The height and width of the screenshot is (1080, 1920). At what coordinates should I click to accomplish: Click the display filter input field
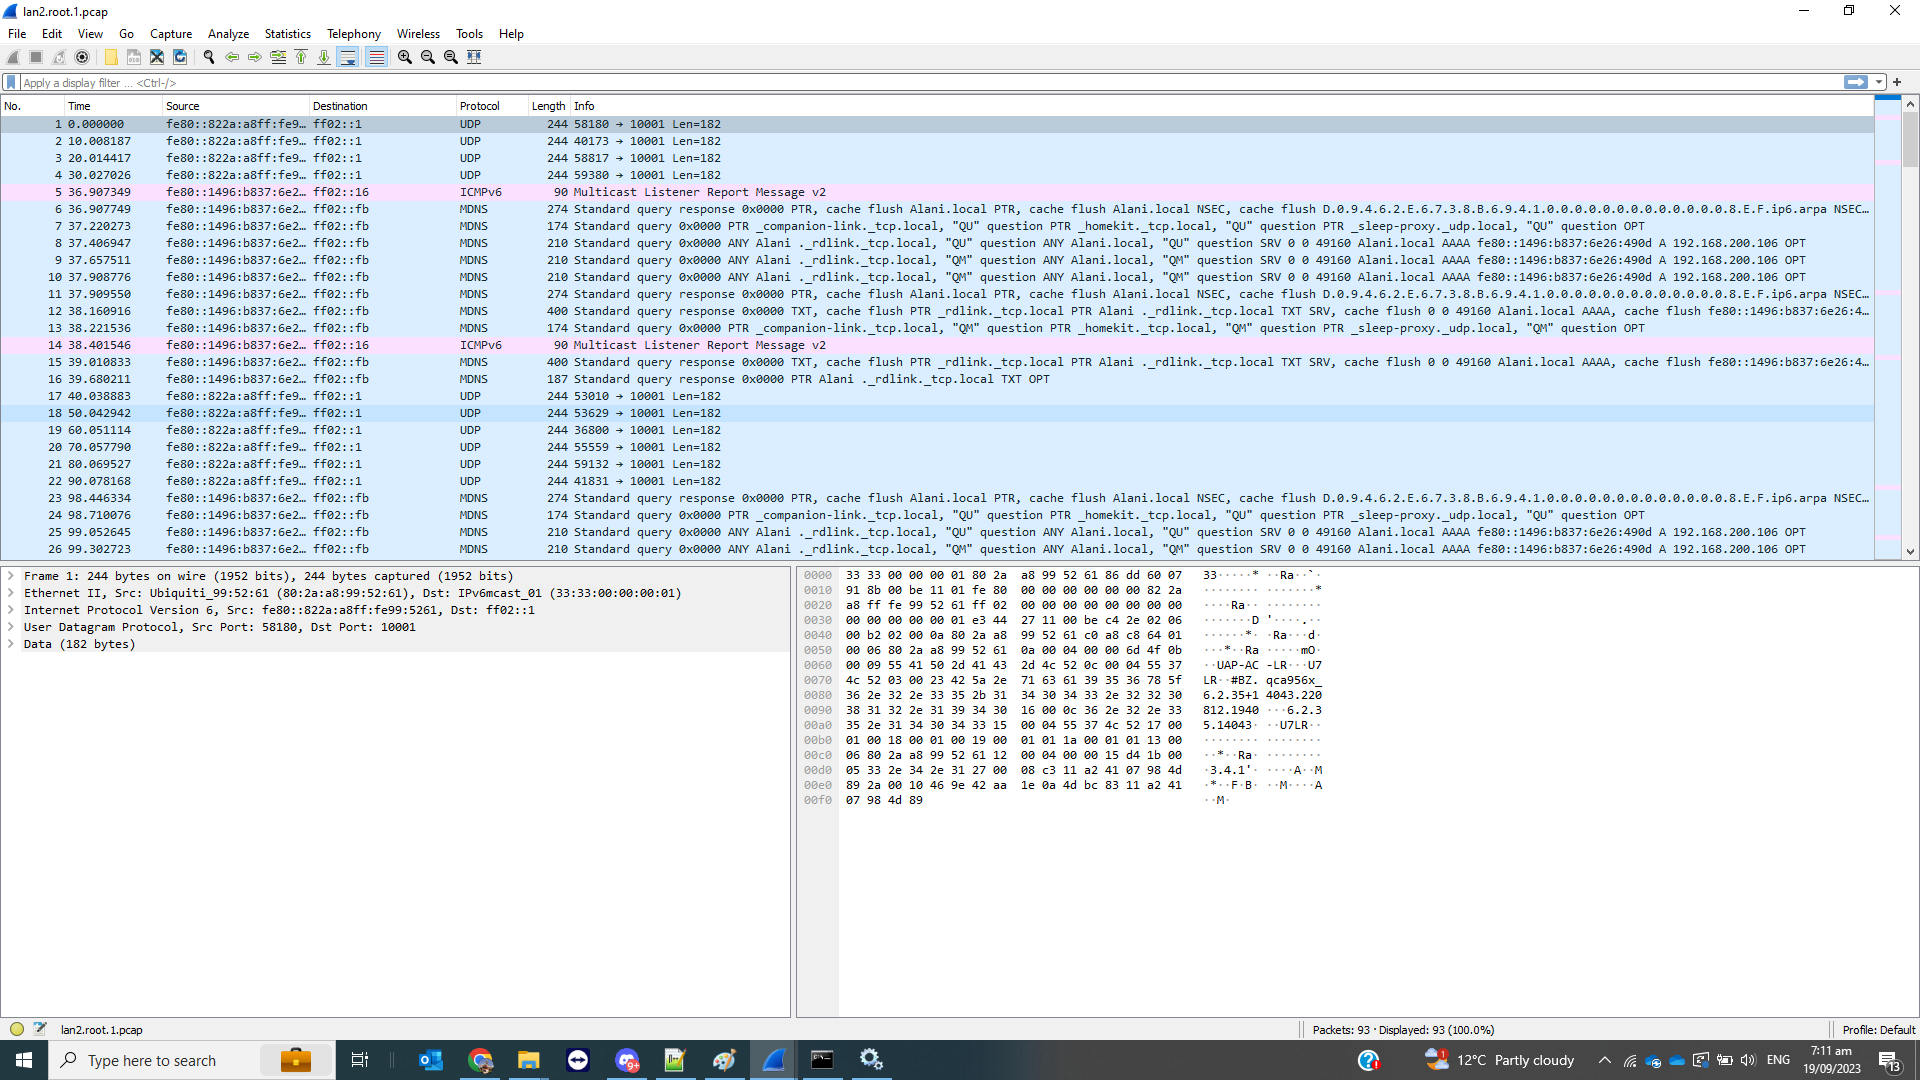900,83
